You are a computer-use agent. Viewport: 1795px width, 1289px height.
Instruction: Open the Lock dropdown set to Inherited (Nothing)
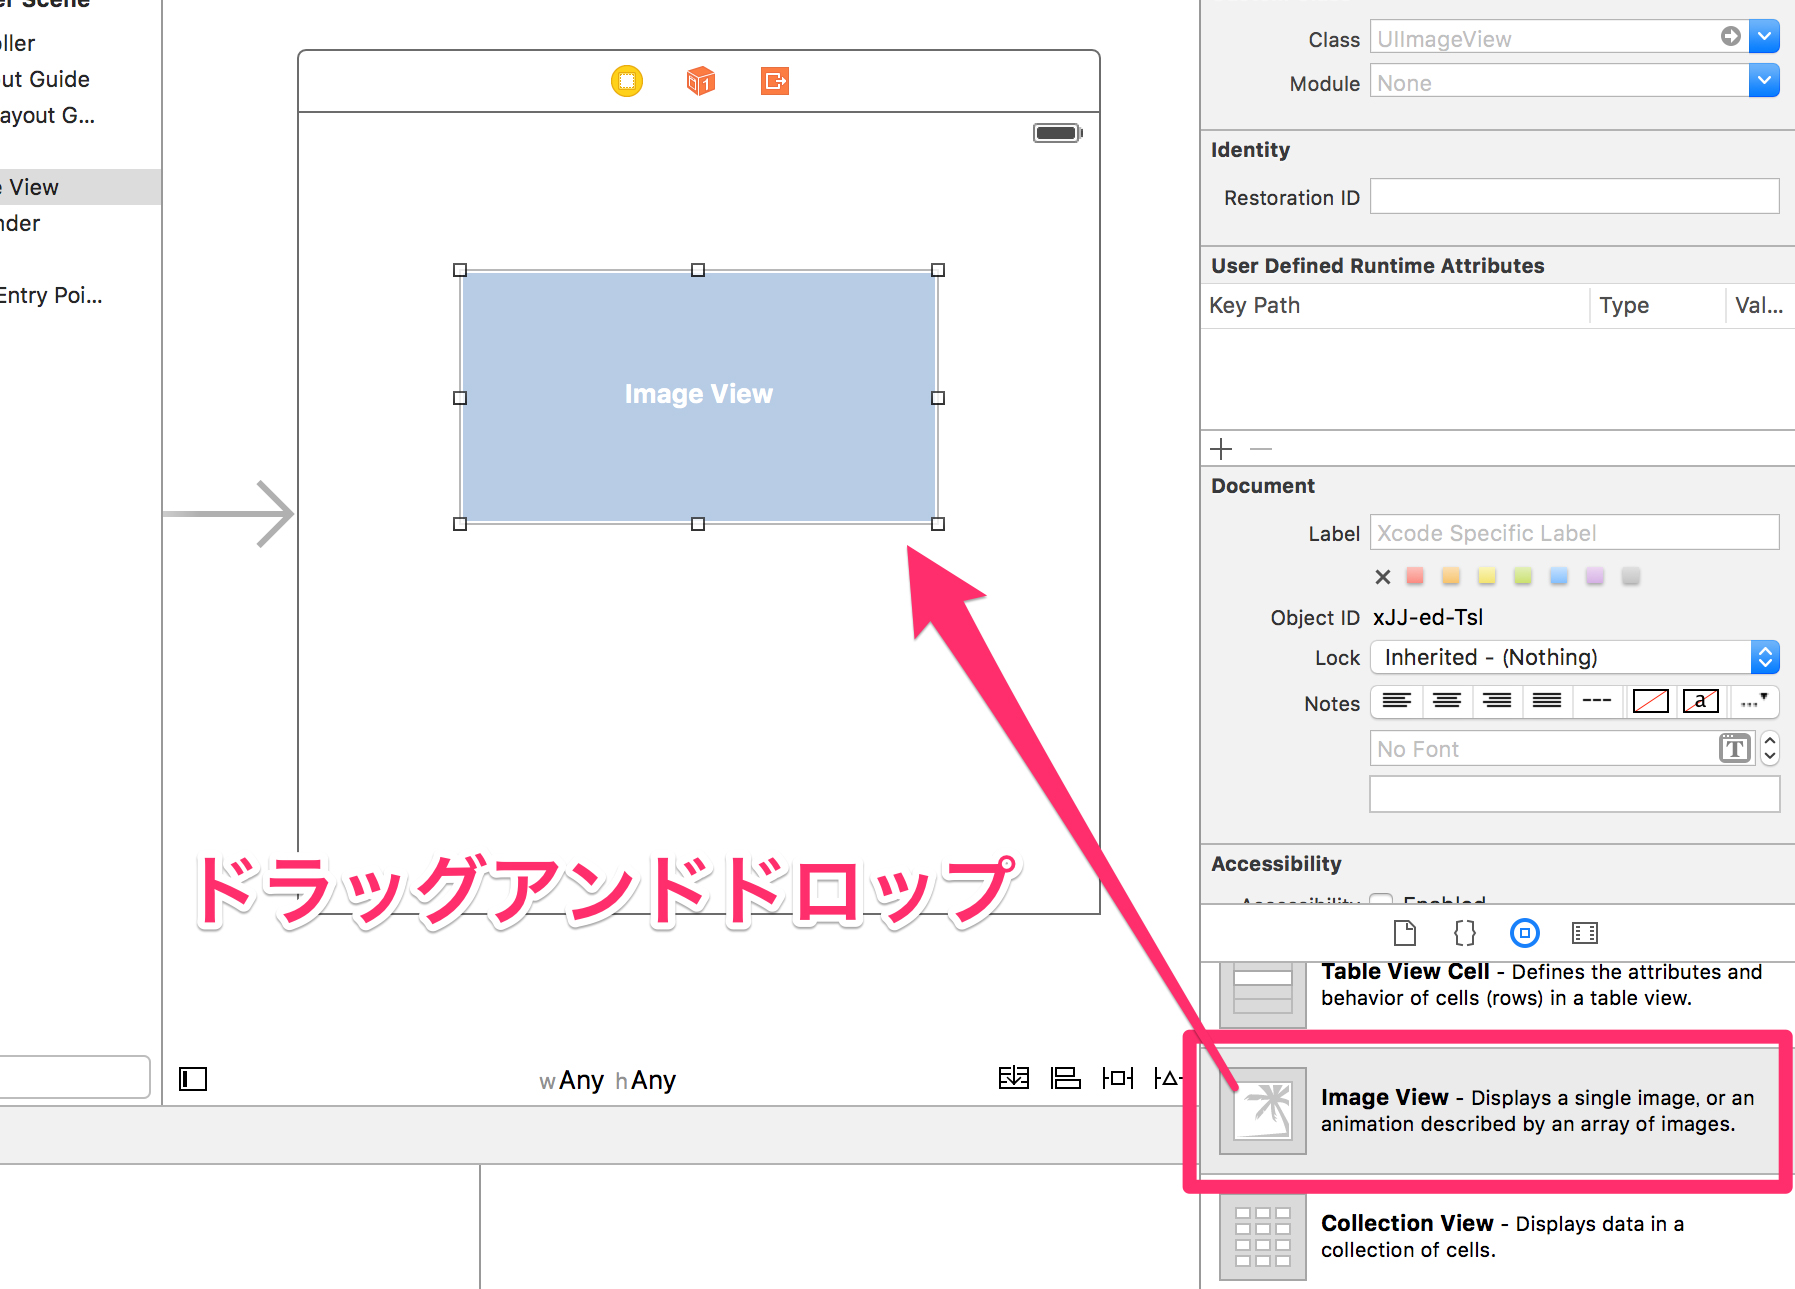click(1765, 657)
